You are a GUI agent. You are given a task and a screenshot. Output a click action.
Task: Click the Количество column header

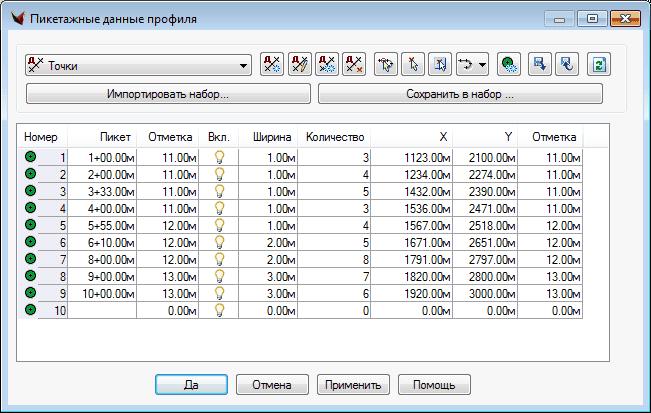tap(336, 136)
